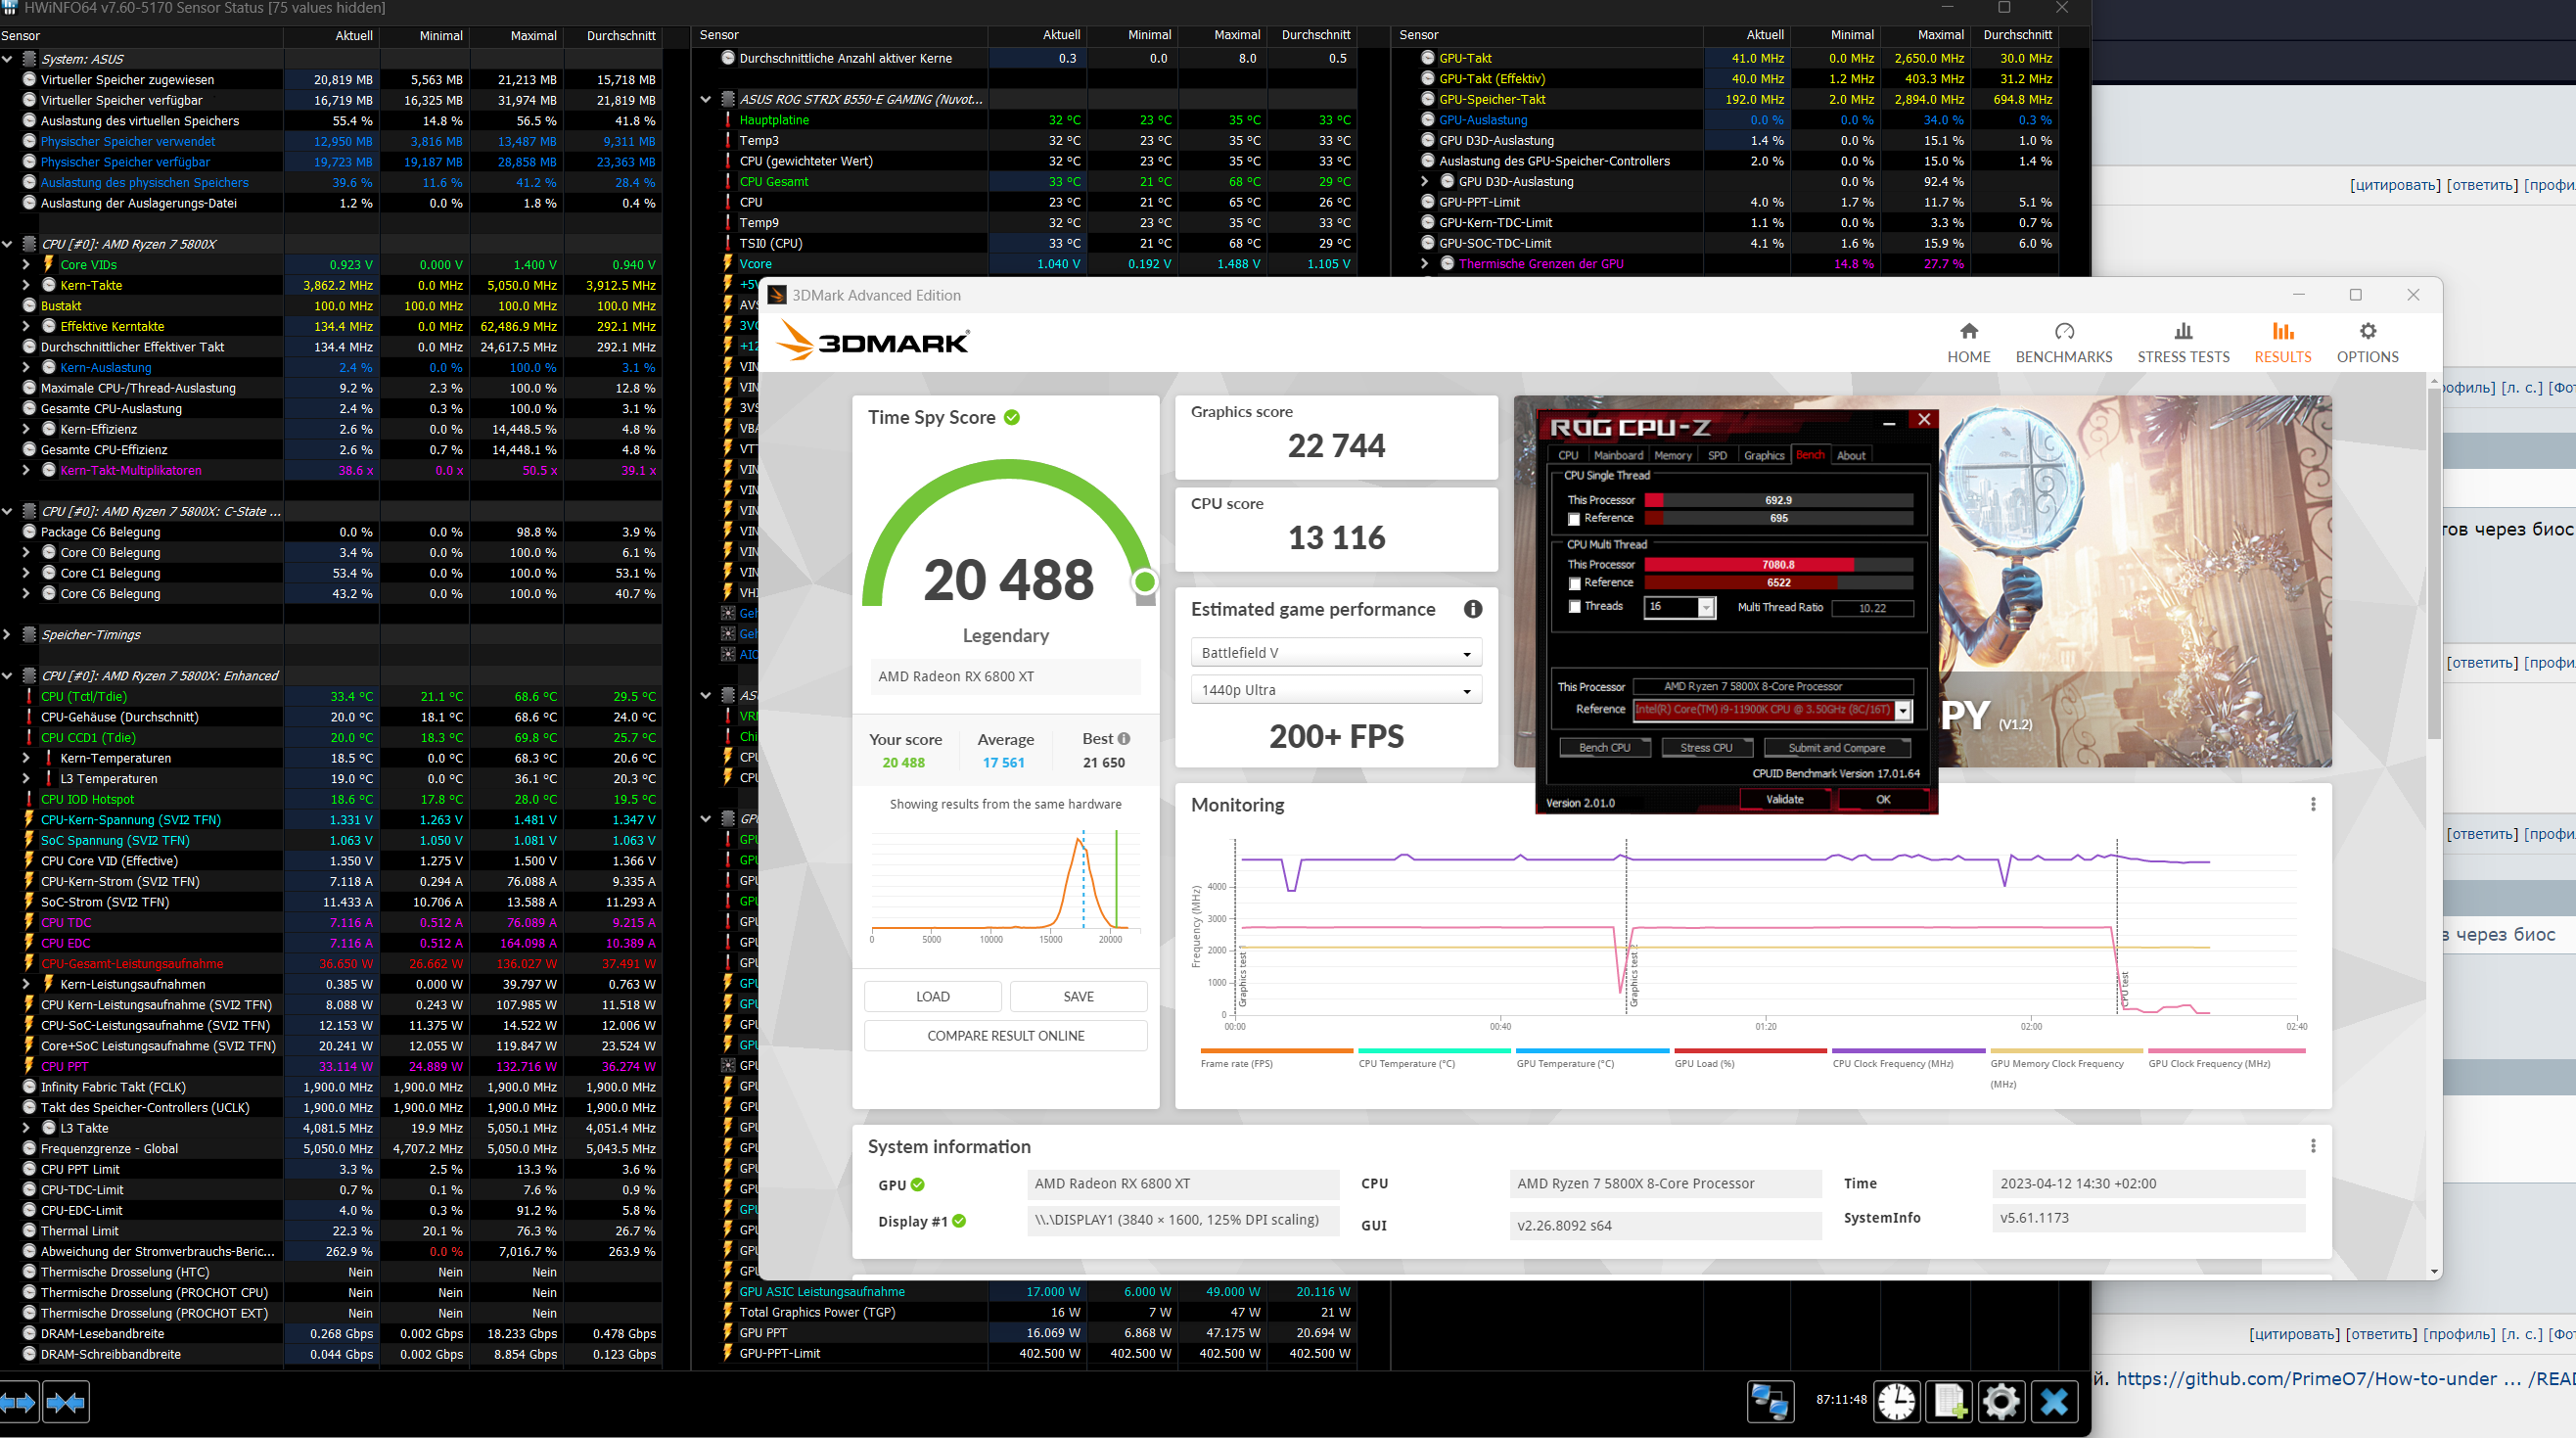Click HWiNFO log file add icon
The width and height of the screenshot is (2576, 1438).
coord(1949,1401)
